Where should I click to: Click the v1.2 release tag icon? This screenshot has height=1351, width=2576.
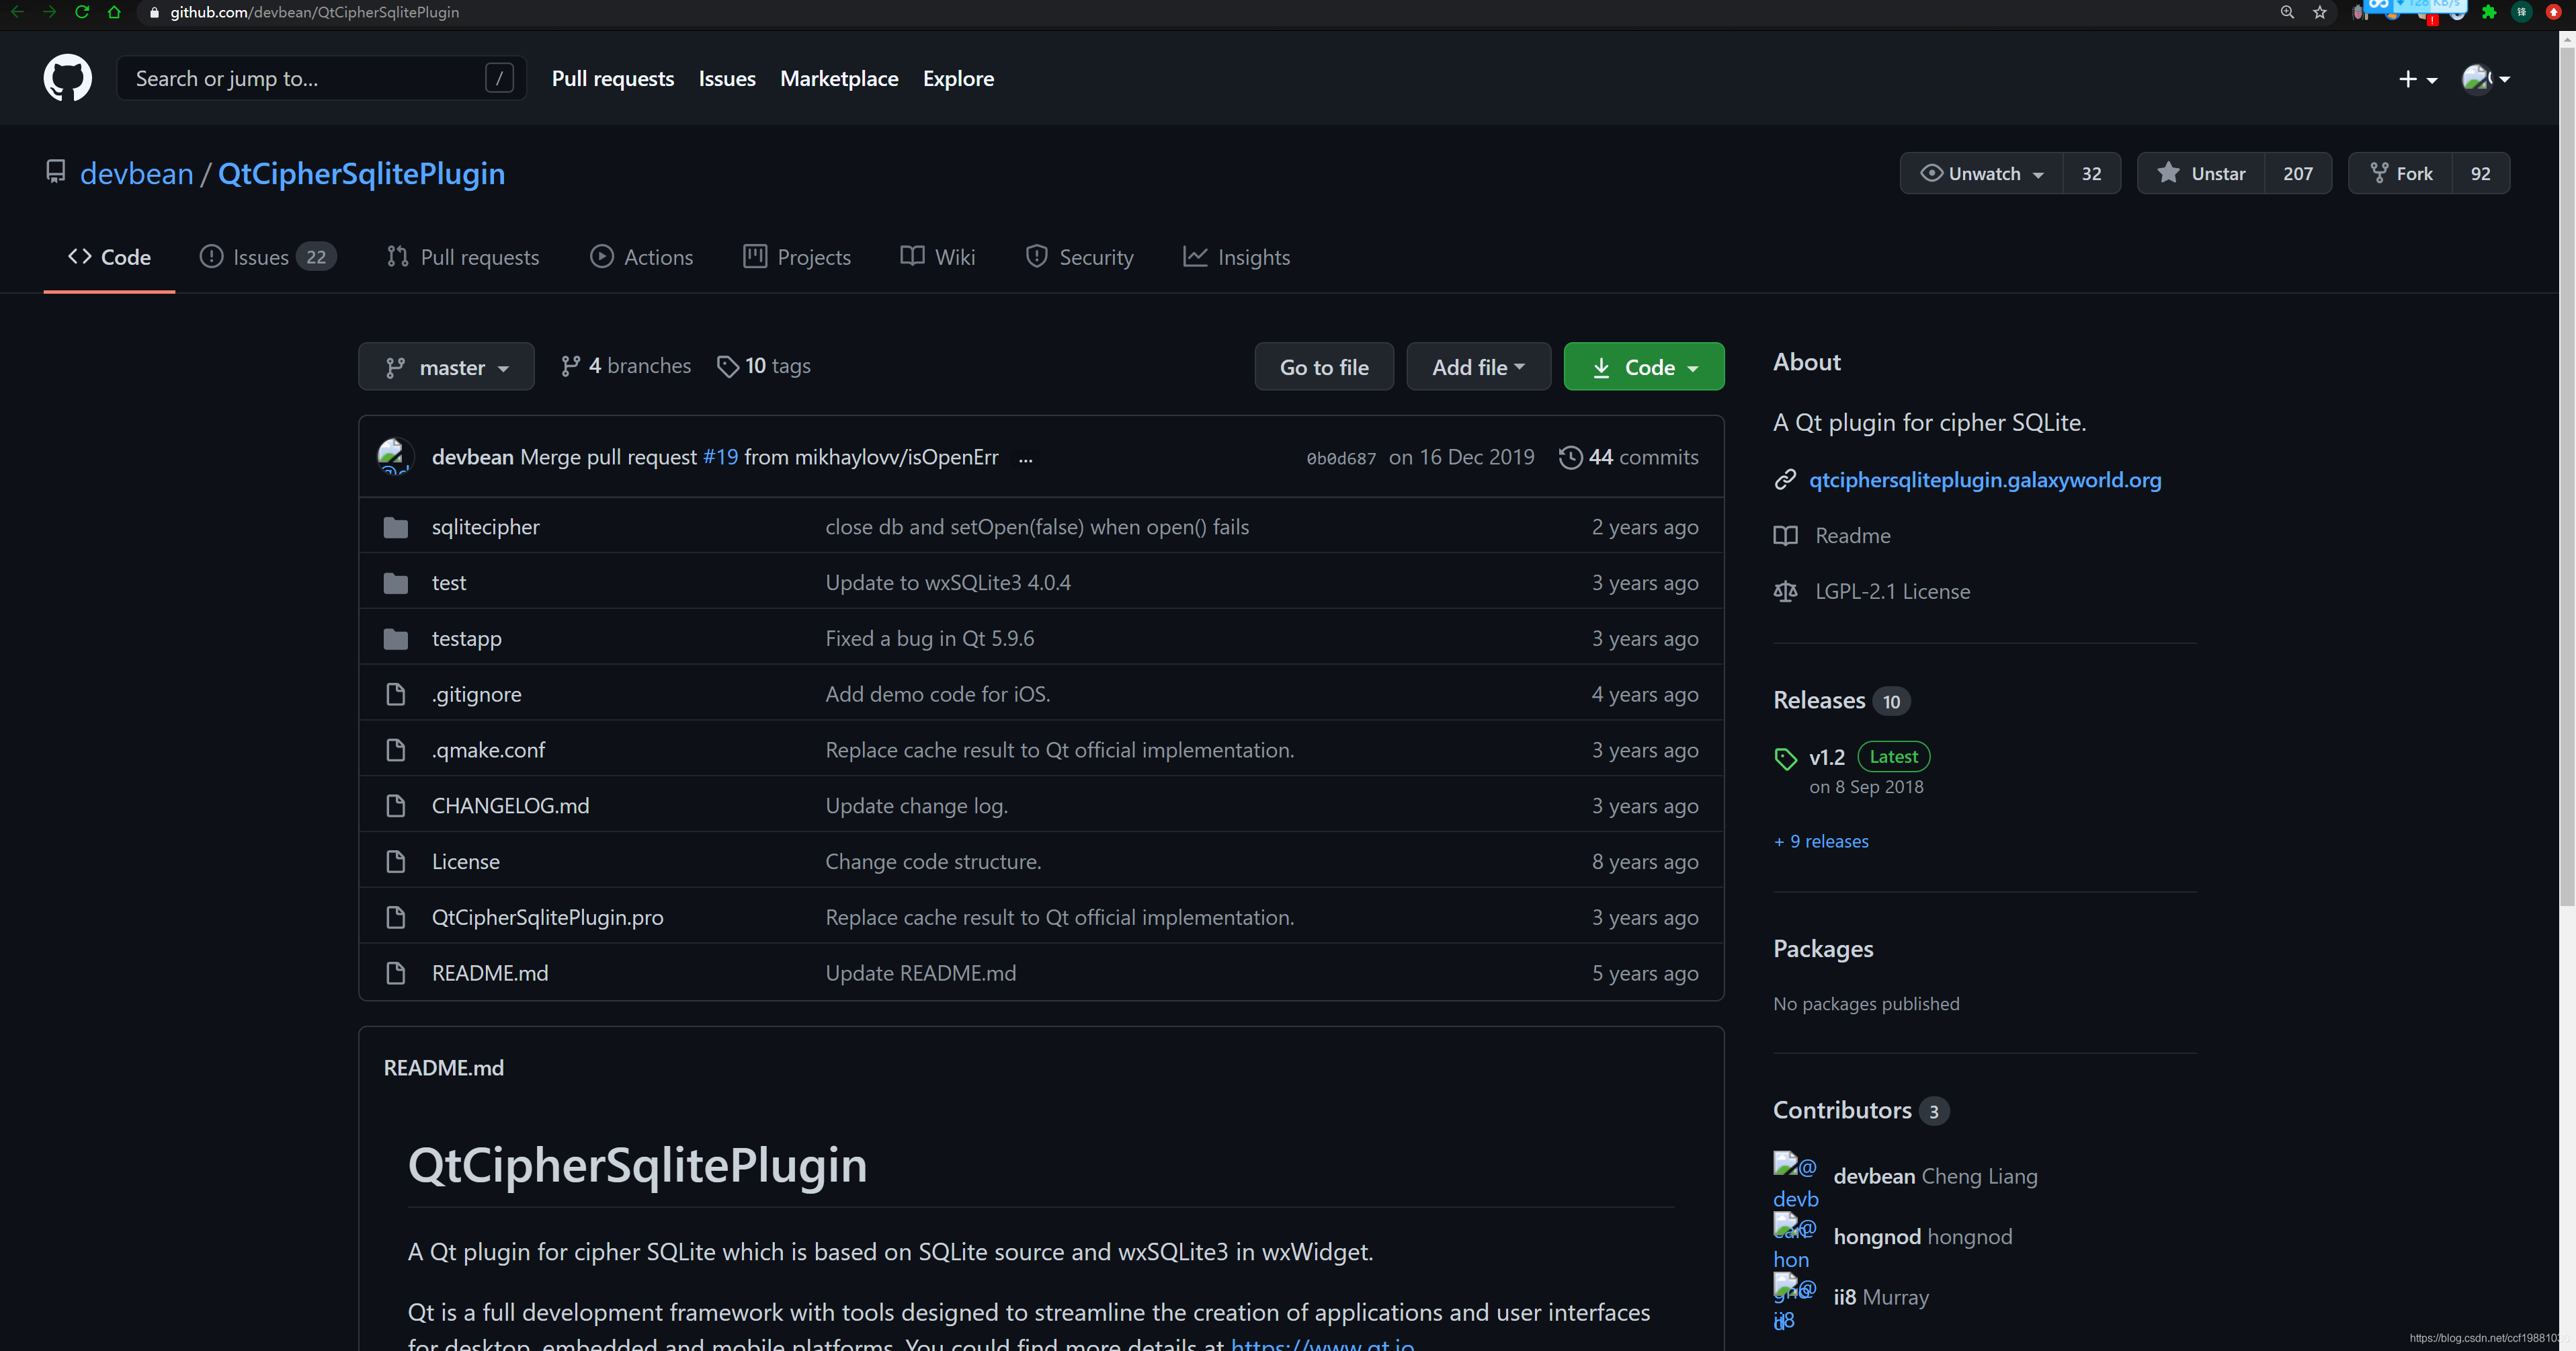click(1785, 759)
